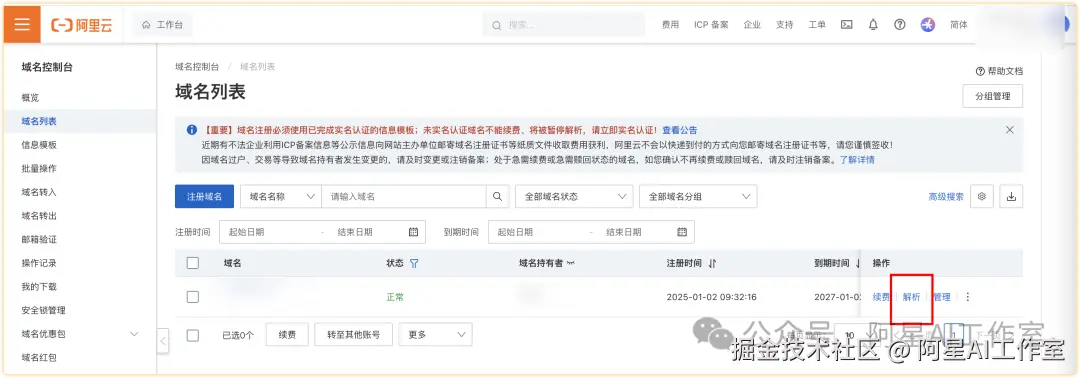Open 概览 in the sidebar
This screenshot has width=1080, height=378.
point(30,98)
